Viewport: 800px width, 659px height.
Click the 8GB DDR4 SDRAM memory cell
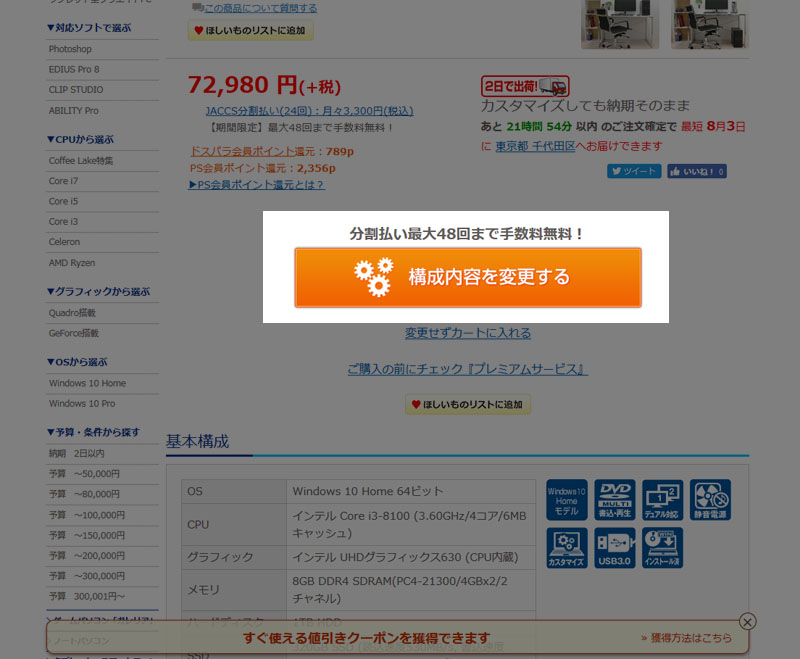click(x=411, y=590)
